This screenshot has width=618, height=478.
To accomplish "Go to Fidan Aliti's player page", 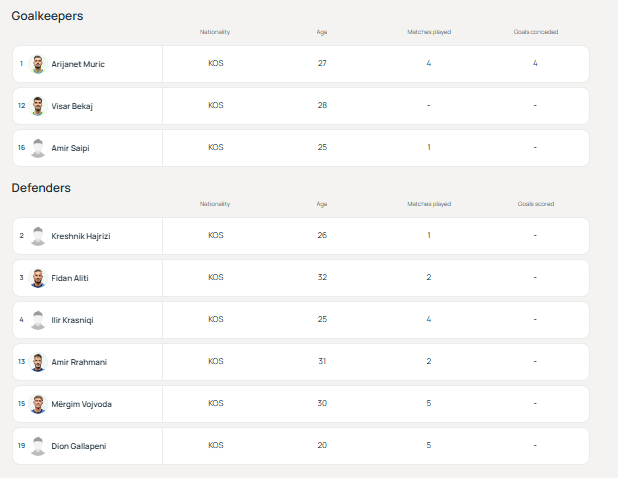I will point(70,278).
